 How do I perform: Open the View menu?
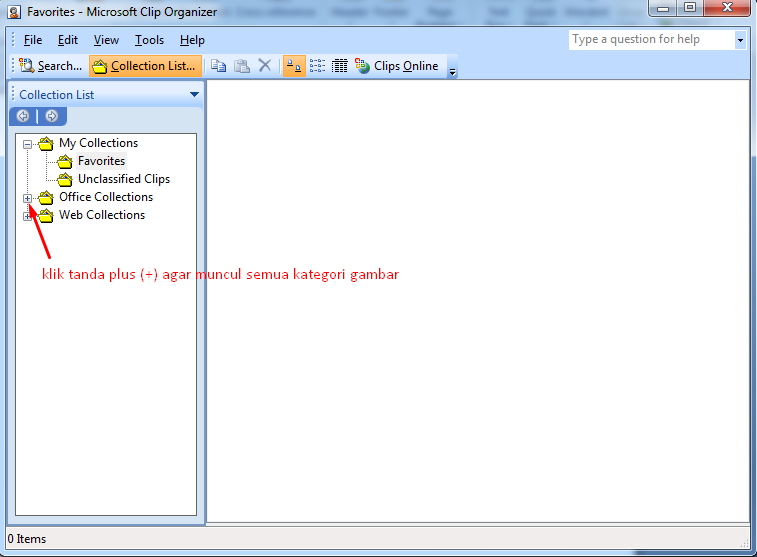point(106,40)
